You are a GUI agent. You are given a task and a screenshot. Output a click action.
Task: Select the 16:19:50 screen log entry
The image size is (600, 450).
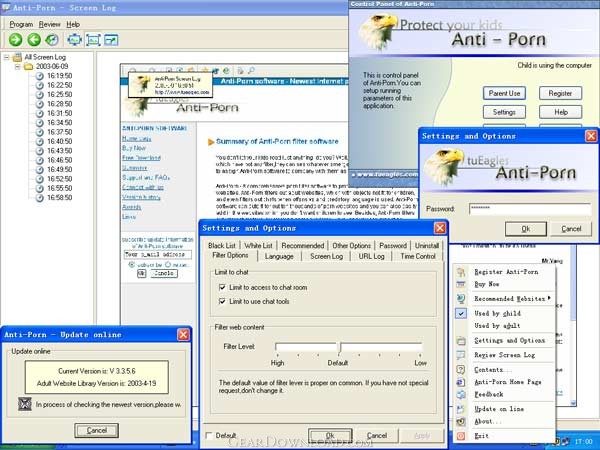point(59,76)
